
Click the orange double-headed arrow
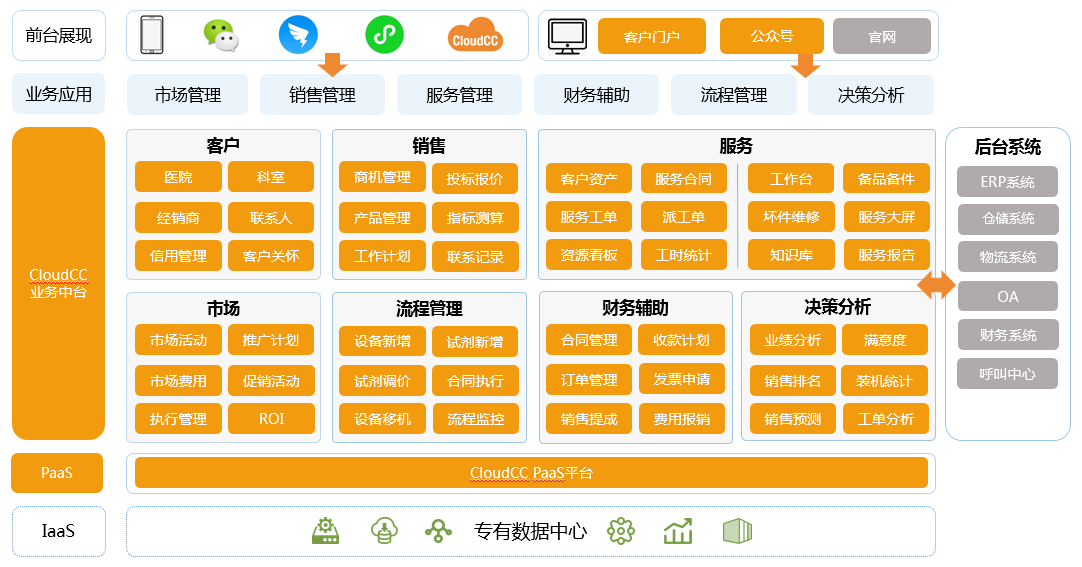point(937,285)
